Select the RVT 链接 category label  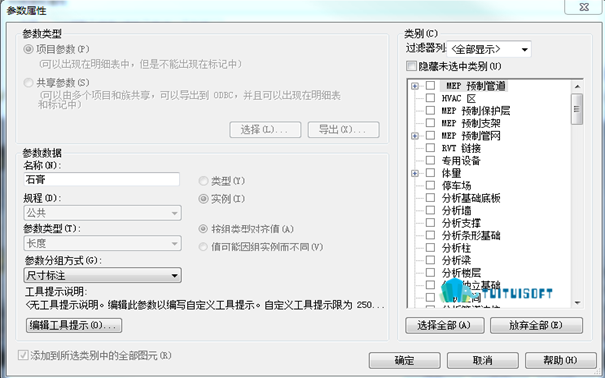461,148
